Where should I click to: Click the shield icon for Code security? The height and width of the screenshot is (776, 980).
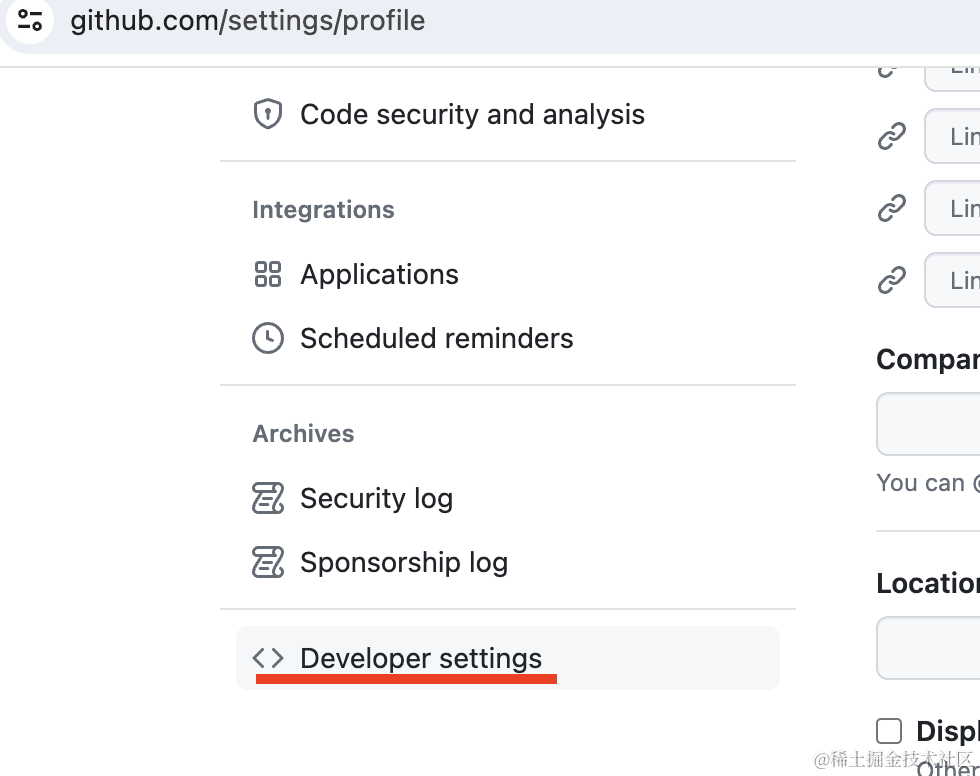(267, 115)
